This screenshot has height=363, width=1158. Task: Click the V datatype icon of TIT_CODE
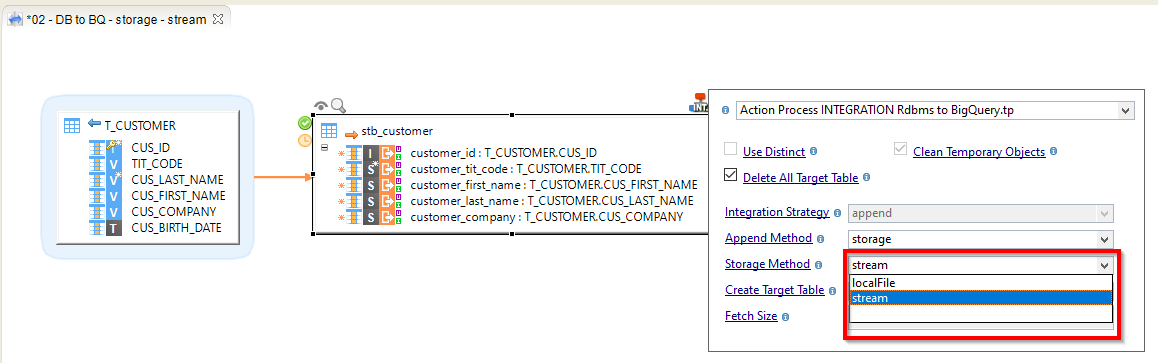point(114,164)
